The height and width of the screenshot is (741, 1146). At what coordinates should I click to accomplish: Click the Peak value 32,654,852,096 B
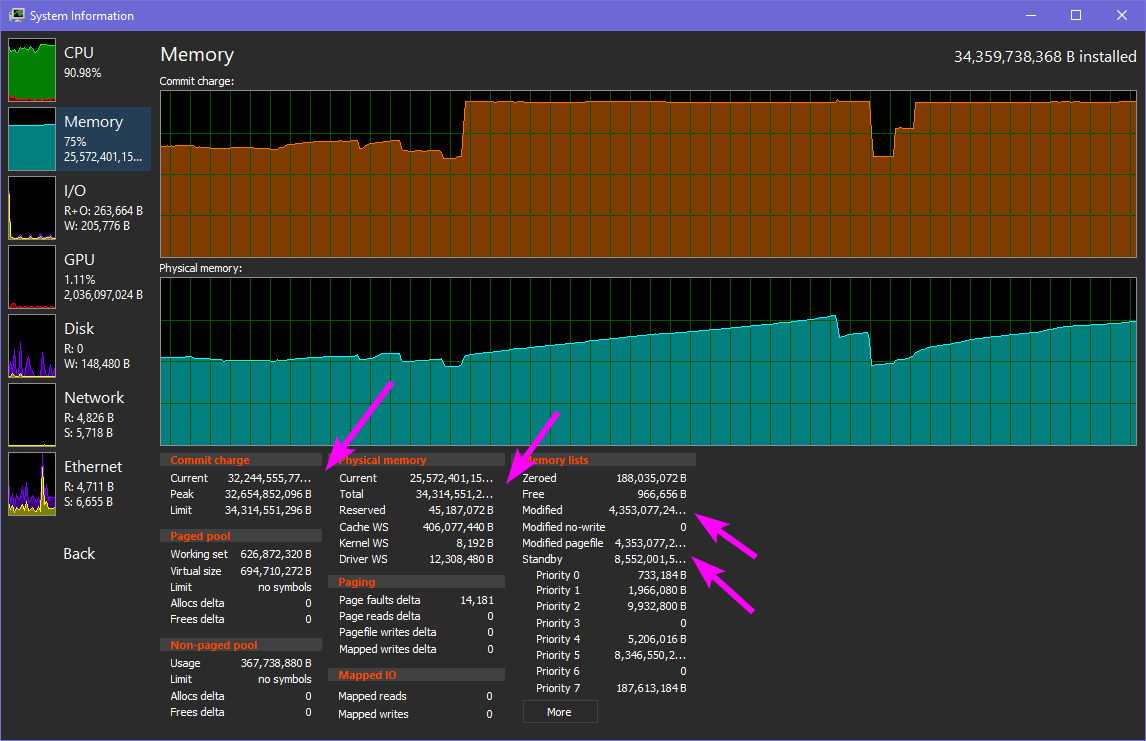[x=268, y=494]
